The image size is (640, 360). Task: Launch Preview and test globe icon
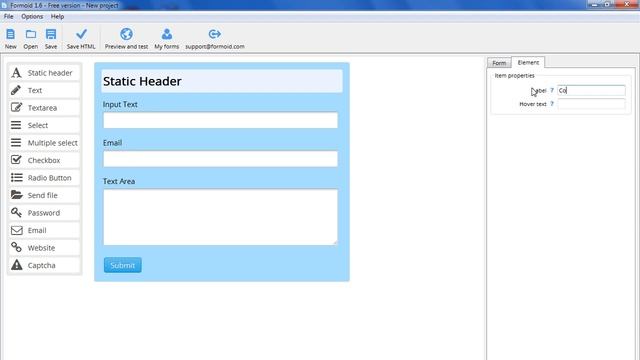[x=127, y=34]
